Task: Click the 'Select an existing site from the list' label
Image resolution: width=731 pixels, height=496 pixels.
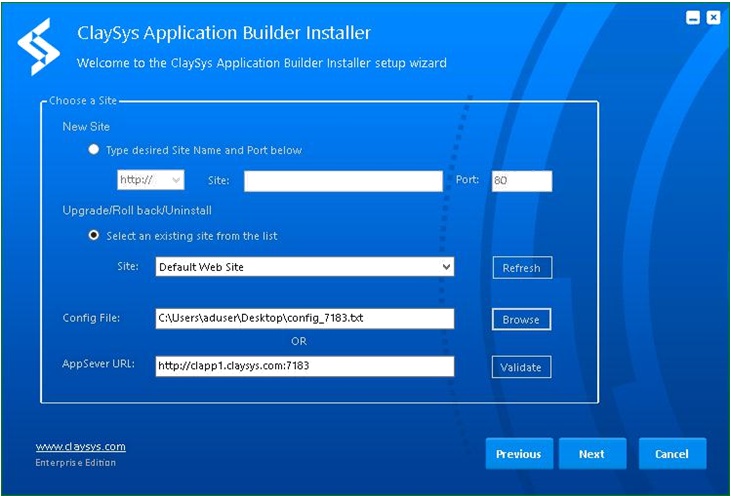Action: [192, 236]
